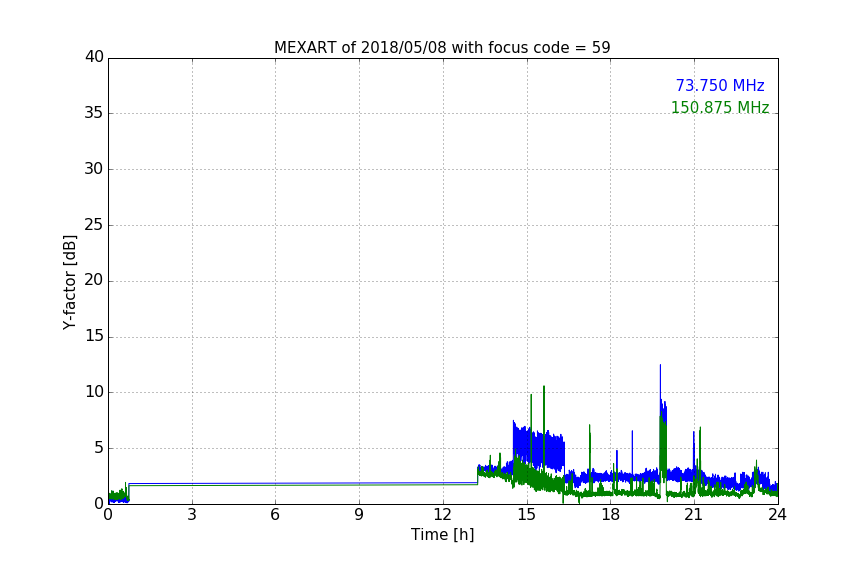Click the 5 tick on the Y axis
This screenshot has width=864, height=576.
(x=99, y=448)
